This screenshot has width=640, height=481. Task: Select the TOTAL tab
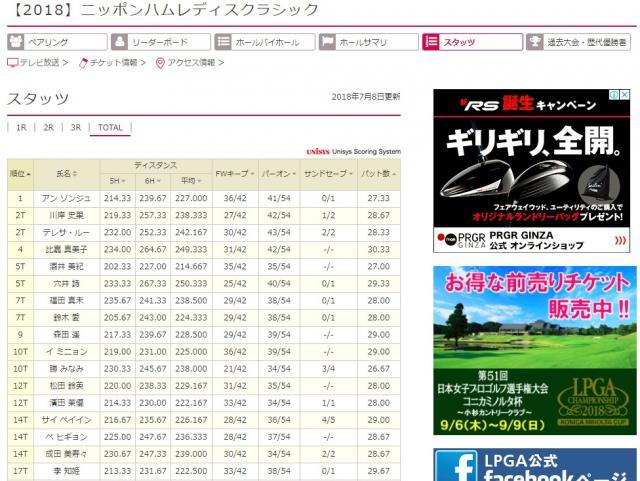point(110,127)
